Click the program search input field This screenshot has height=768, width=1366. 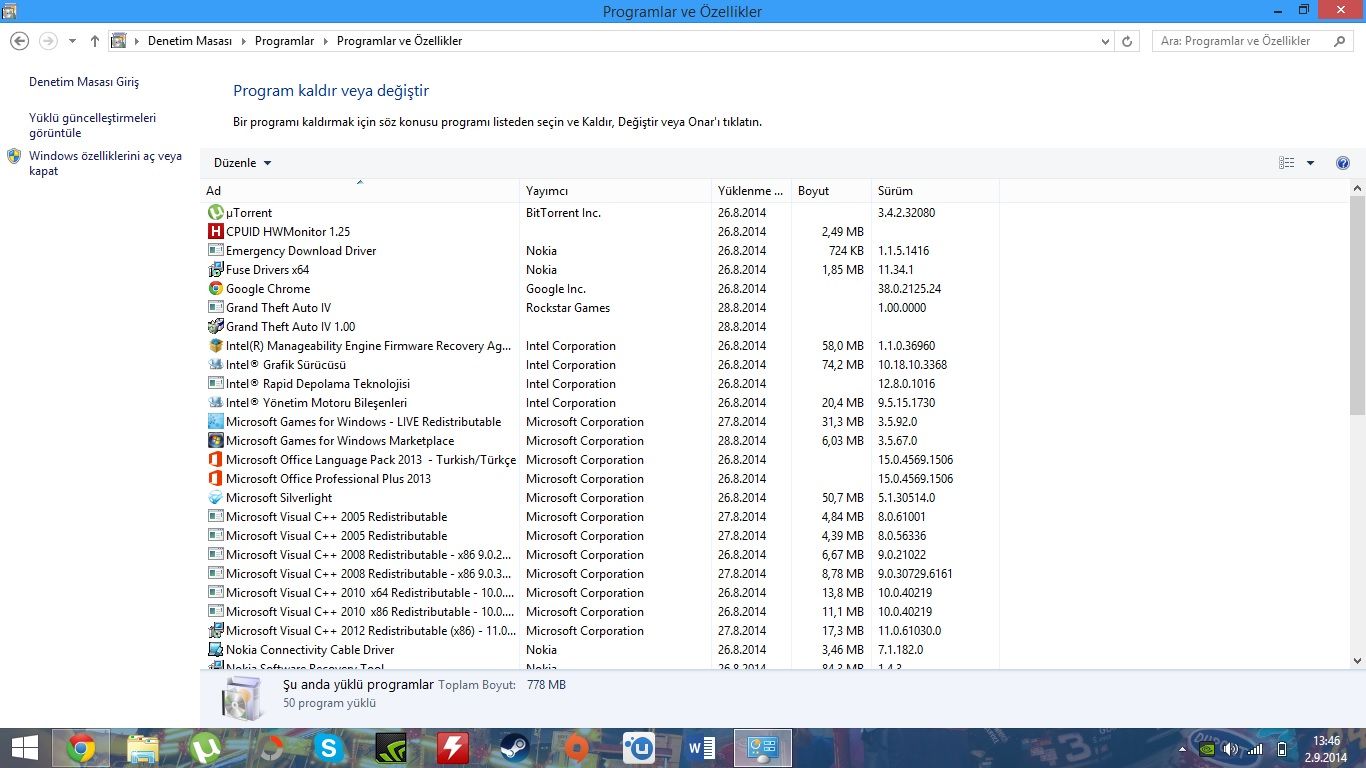point(1243,41)
